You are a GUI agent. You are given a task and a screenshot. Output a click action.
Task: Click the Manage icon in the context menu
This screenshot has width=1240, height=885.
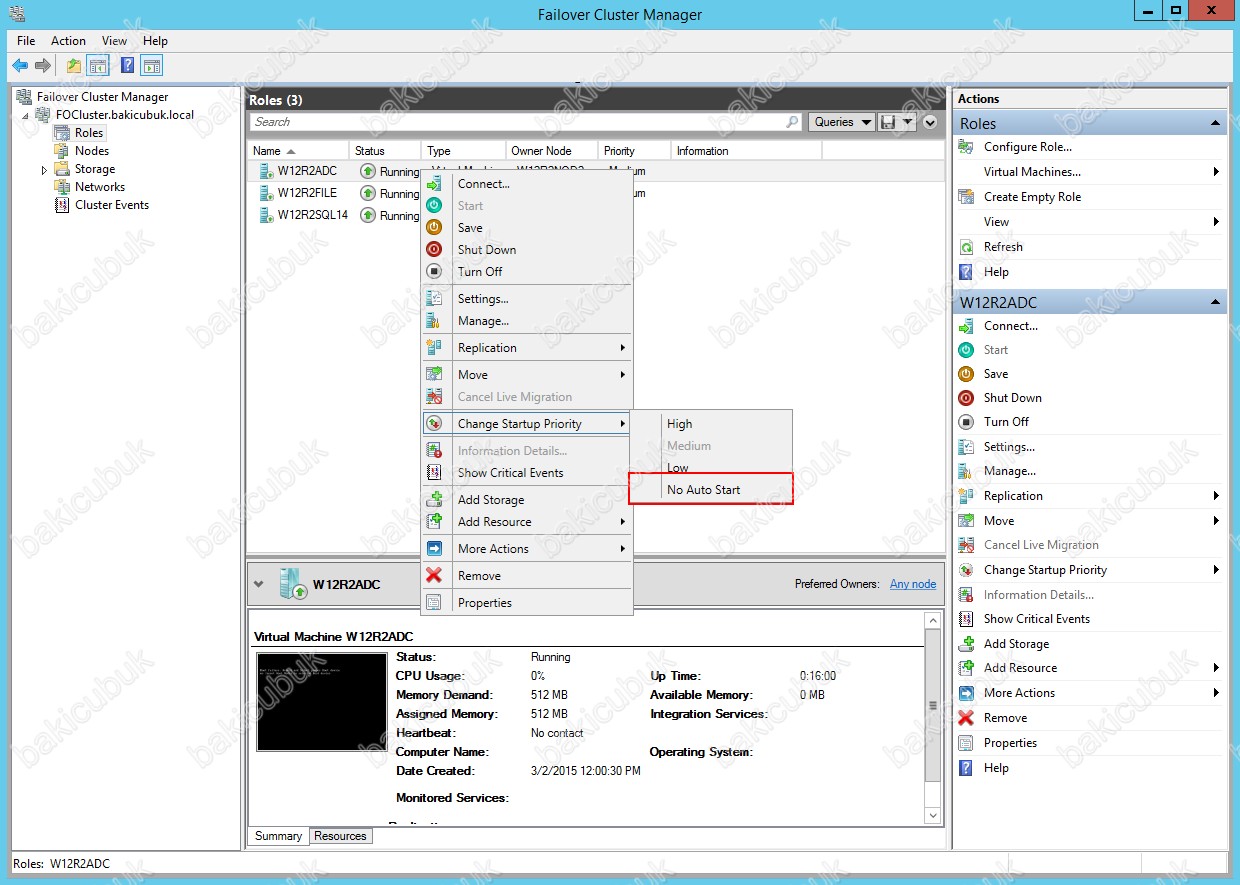point(434,321)
